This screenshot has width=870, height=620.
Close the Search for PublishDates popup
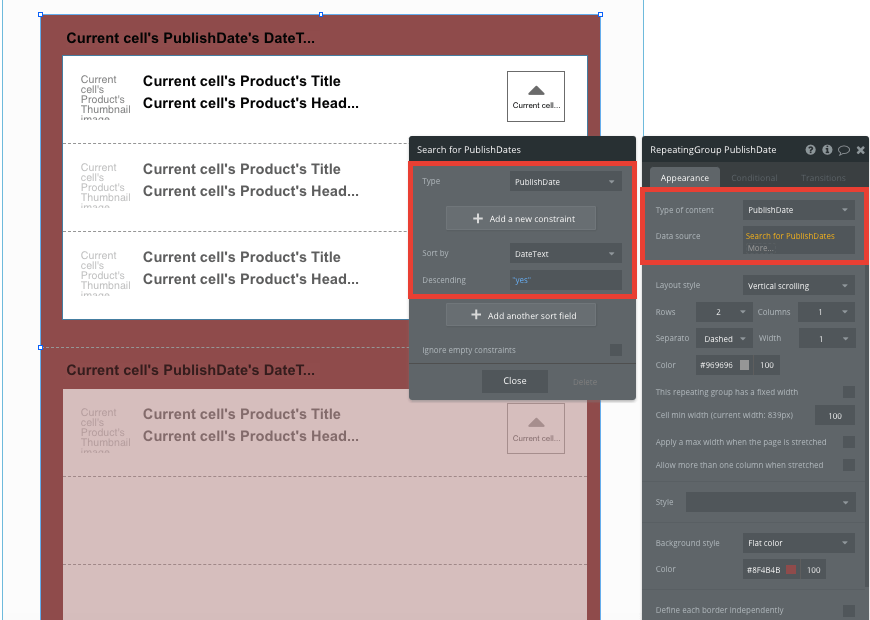[514, 381]
